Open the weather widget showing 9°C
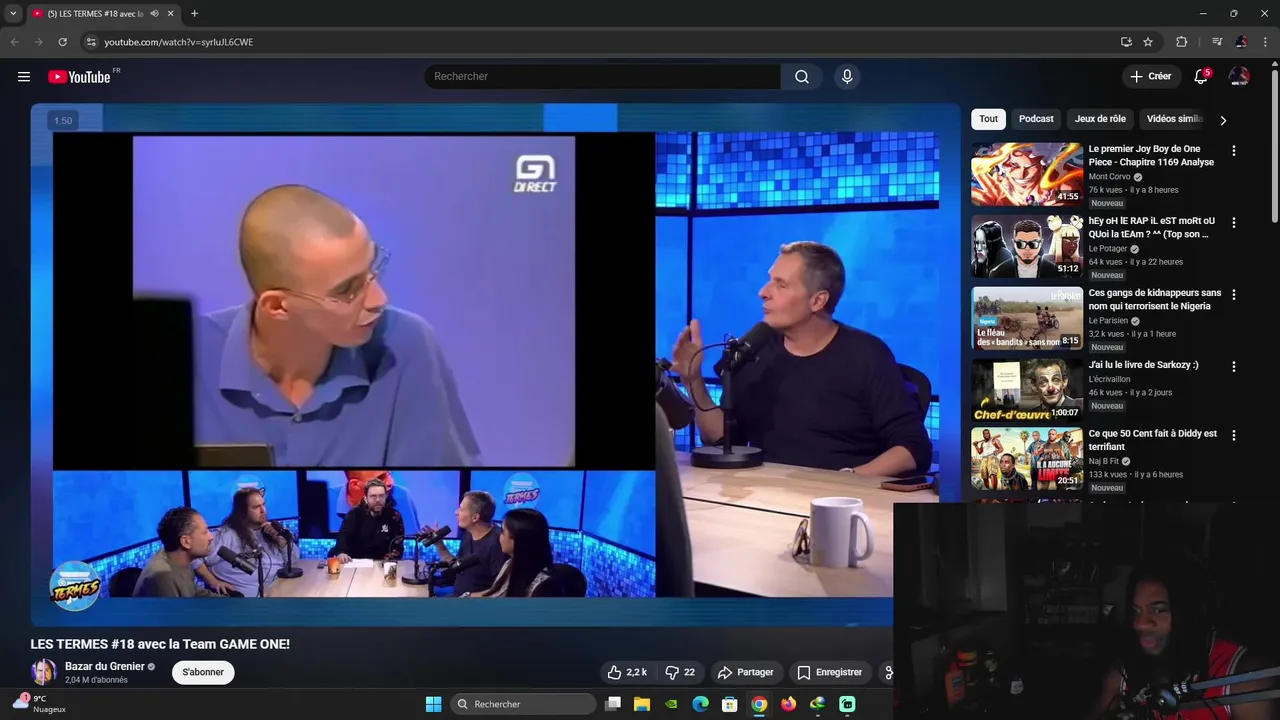The image size is (1280, 720). [40, 704]
